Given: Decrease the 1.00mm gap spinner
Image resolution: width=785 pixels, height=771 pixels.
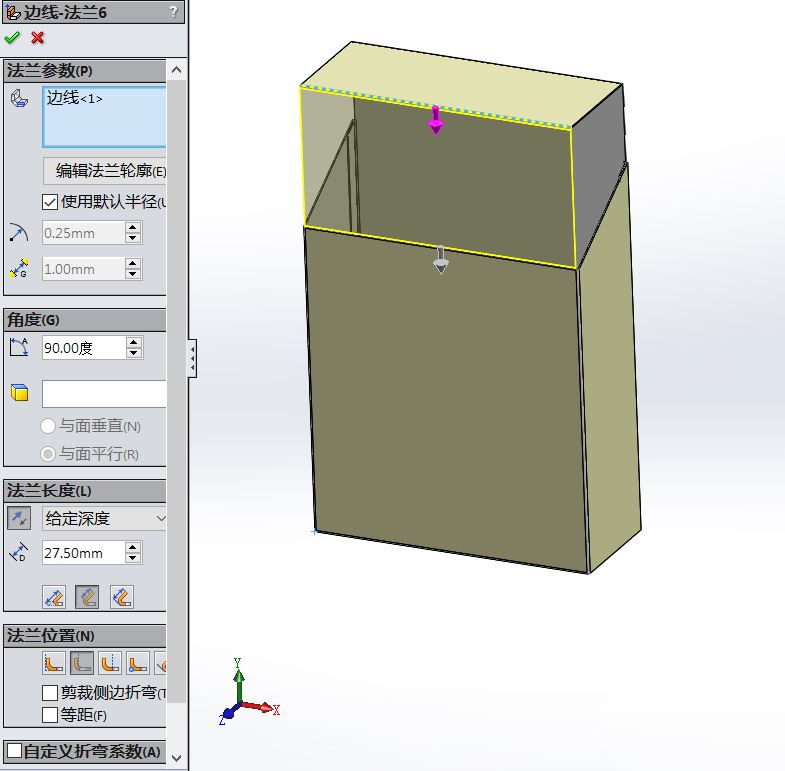Looking at the screenshot, I should [x=133, y=274].
